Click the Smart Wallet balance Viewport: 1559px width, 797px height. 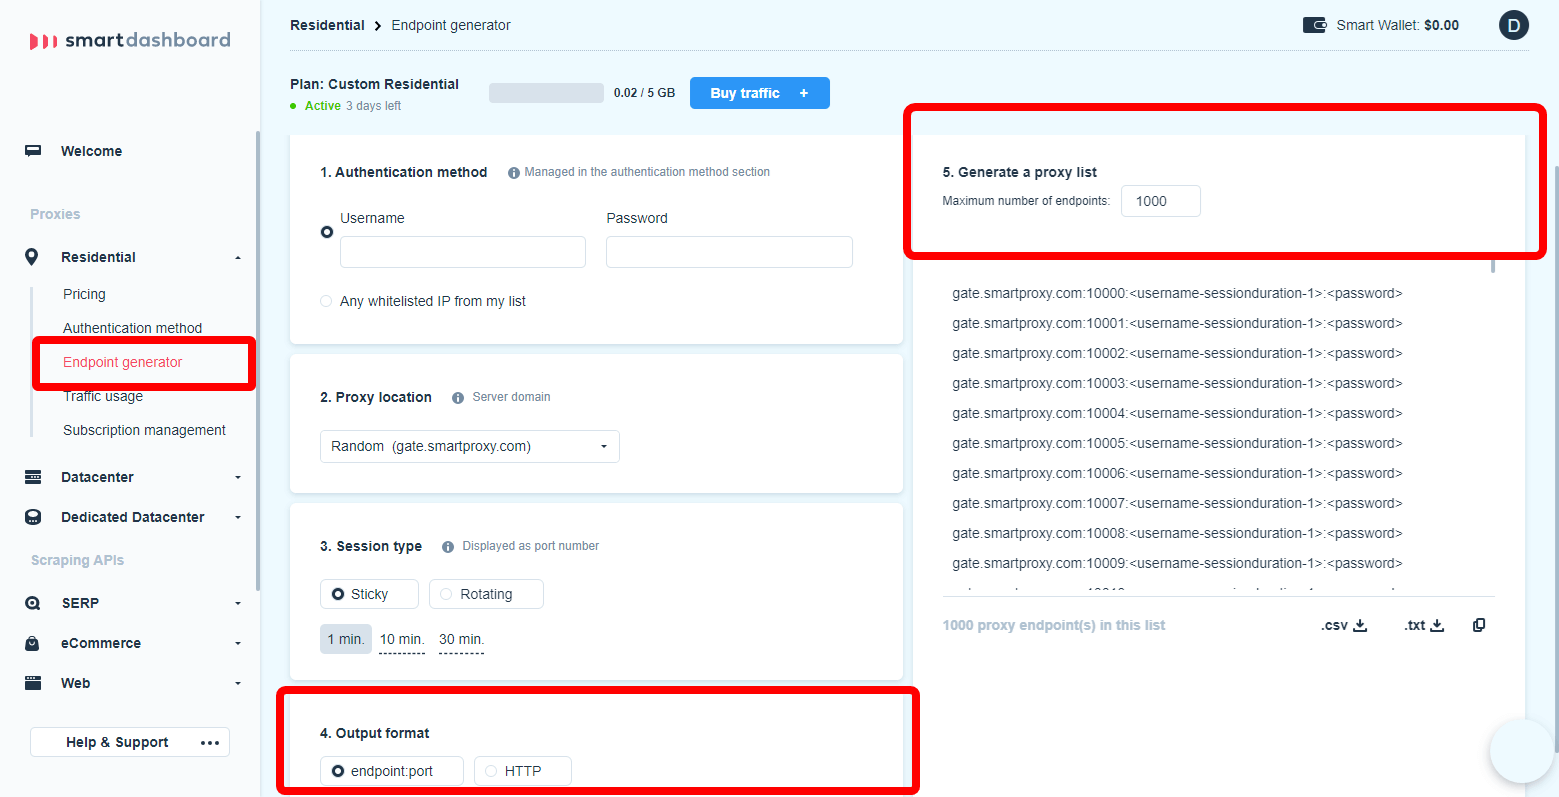pos(1398,25)
